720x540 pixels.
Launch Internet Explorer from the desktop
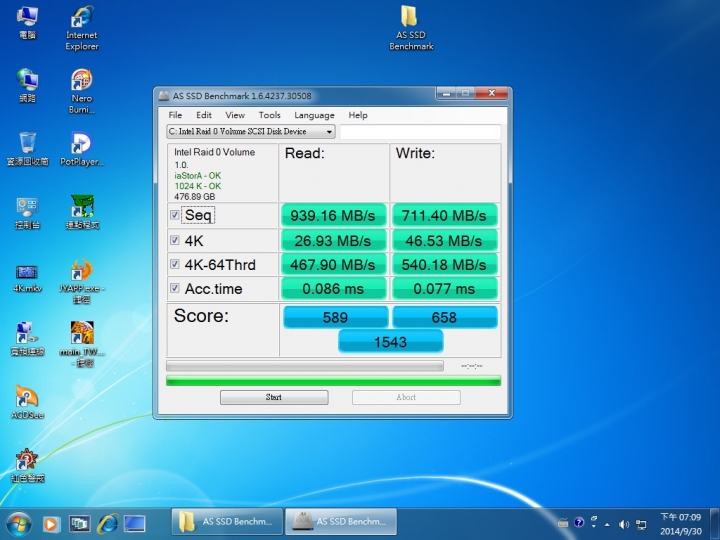tap(82, 28)
